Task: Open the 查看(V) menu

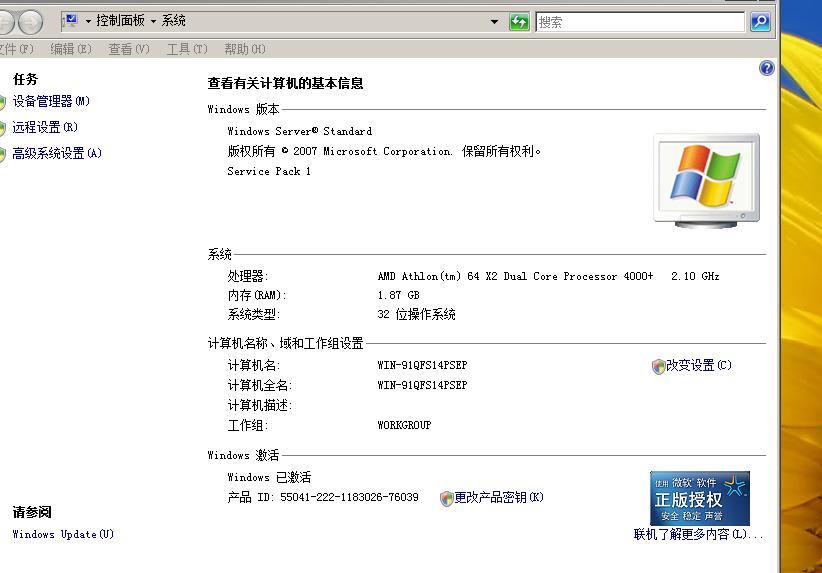Action: [129, 49]
